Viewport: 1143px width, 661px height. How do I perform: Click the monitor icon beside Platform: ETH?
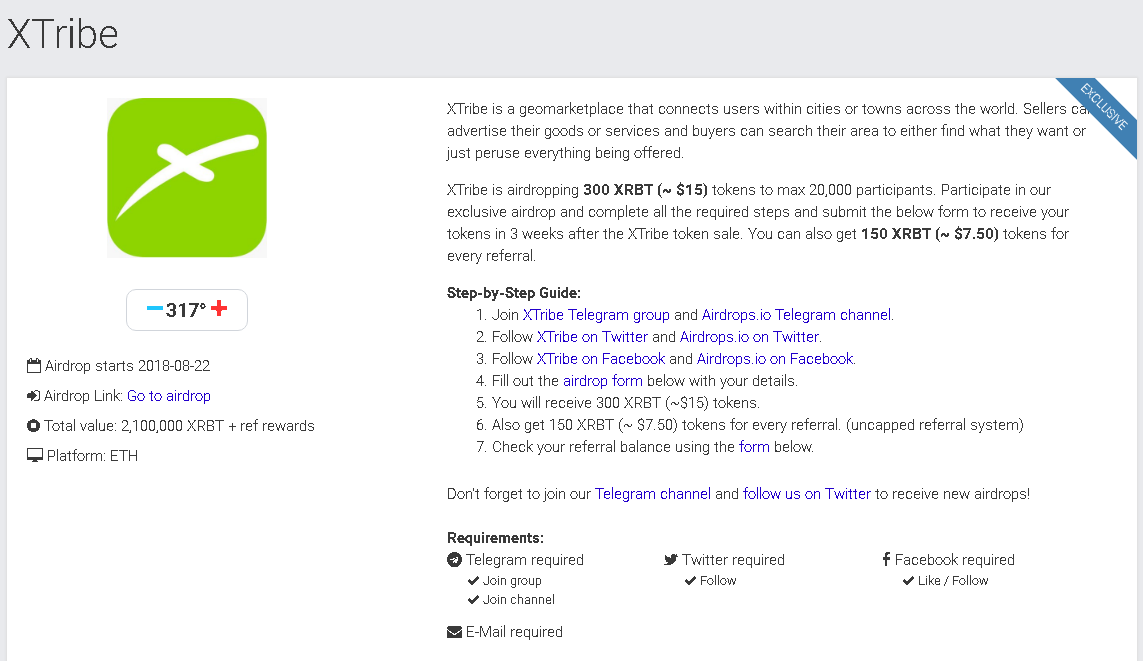[x=35, y=456]
